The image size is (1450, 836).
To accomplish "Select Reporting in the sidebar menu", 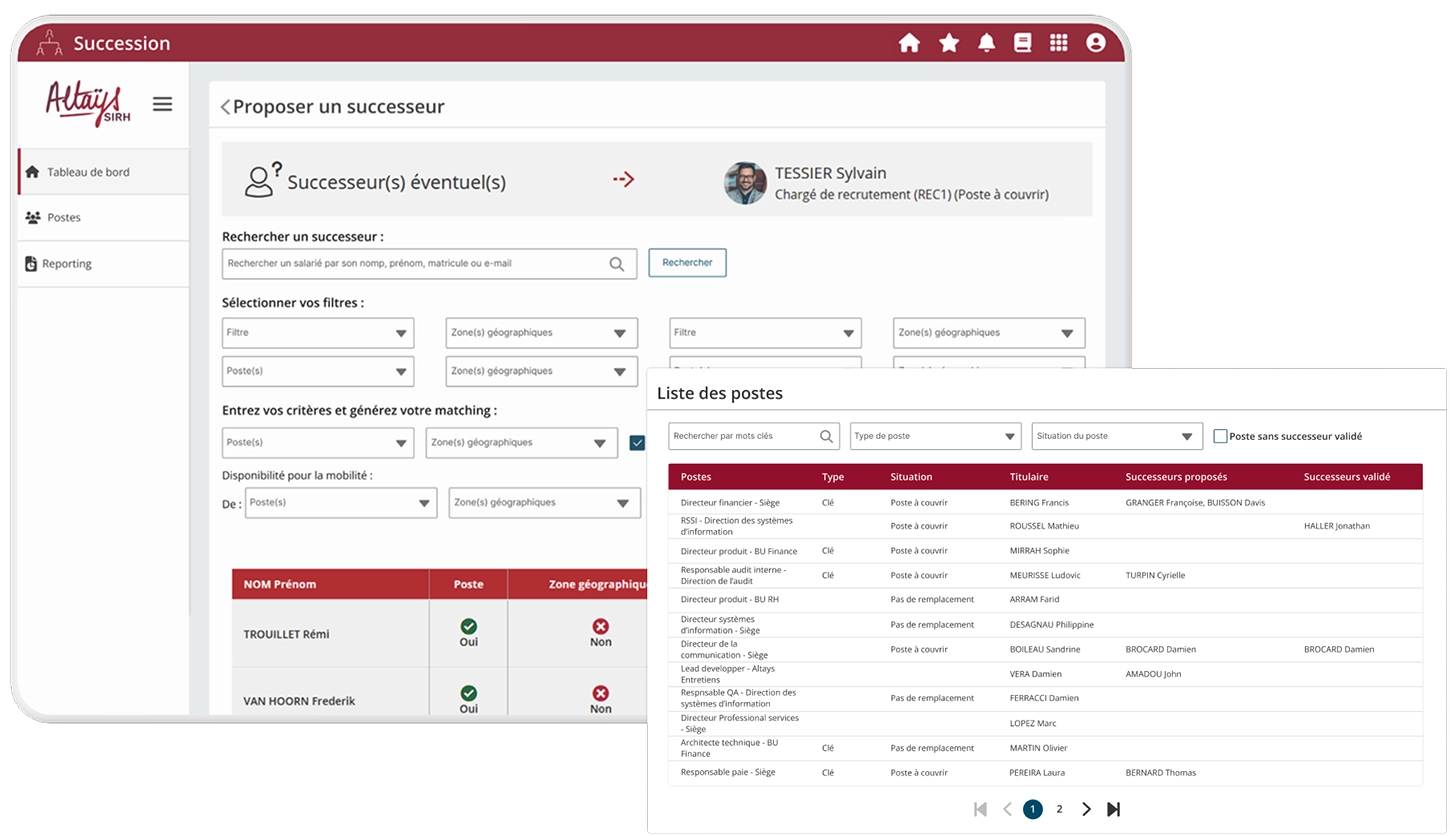I will (x=67, y=264).
